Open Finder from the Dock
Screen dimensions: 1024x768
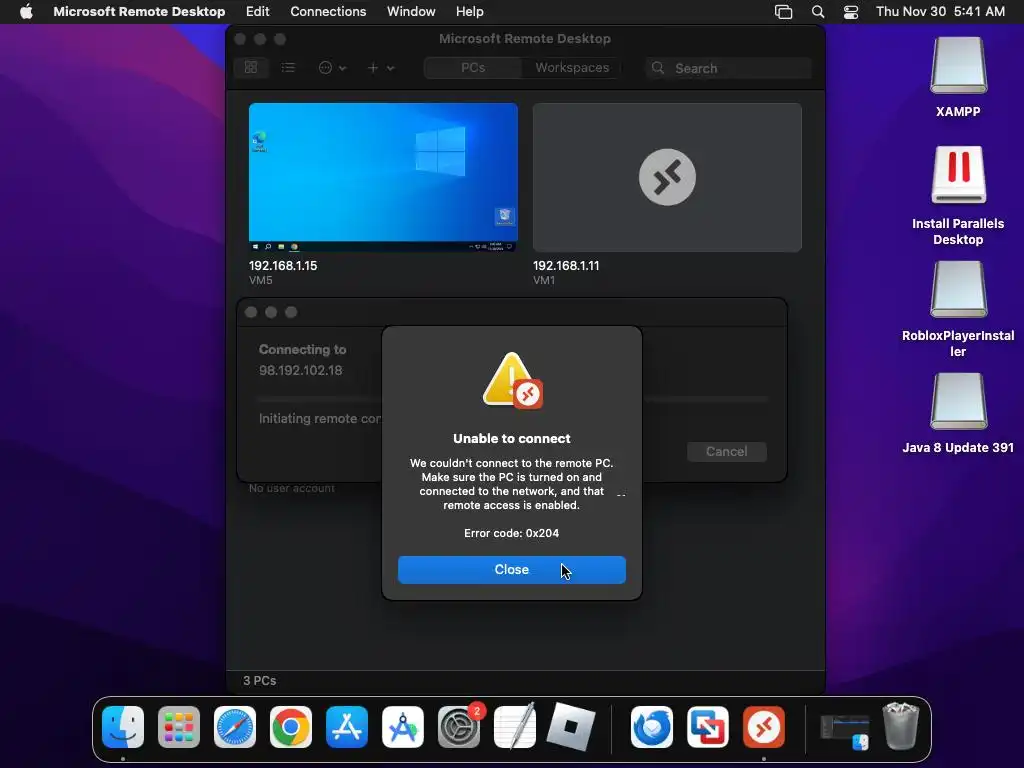[123, 727]
